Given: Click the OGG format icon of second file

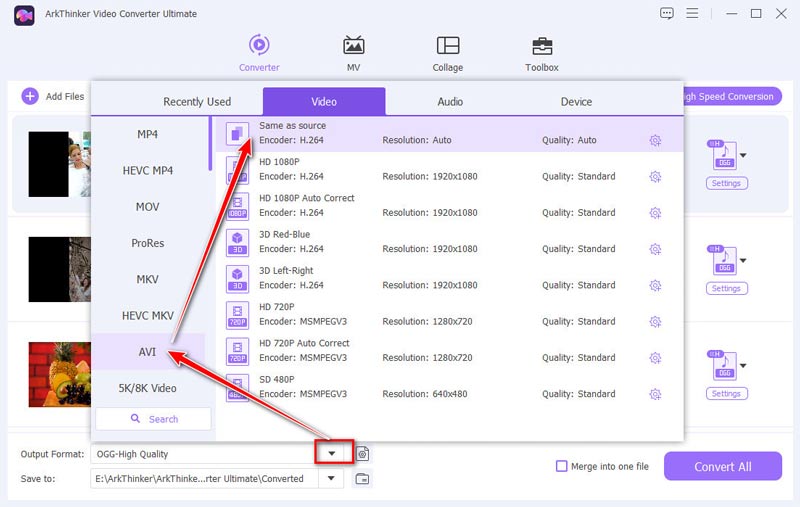Looking at the screenshot, I should (724, 260).
